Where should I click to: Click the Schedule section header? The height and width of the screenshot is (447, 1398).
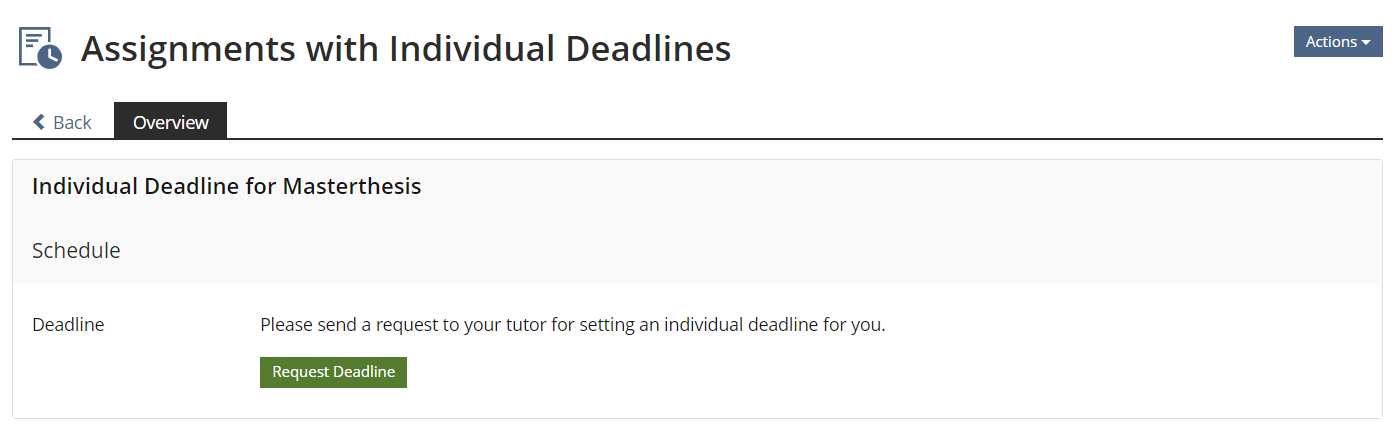[76, 250]
